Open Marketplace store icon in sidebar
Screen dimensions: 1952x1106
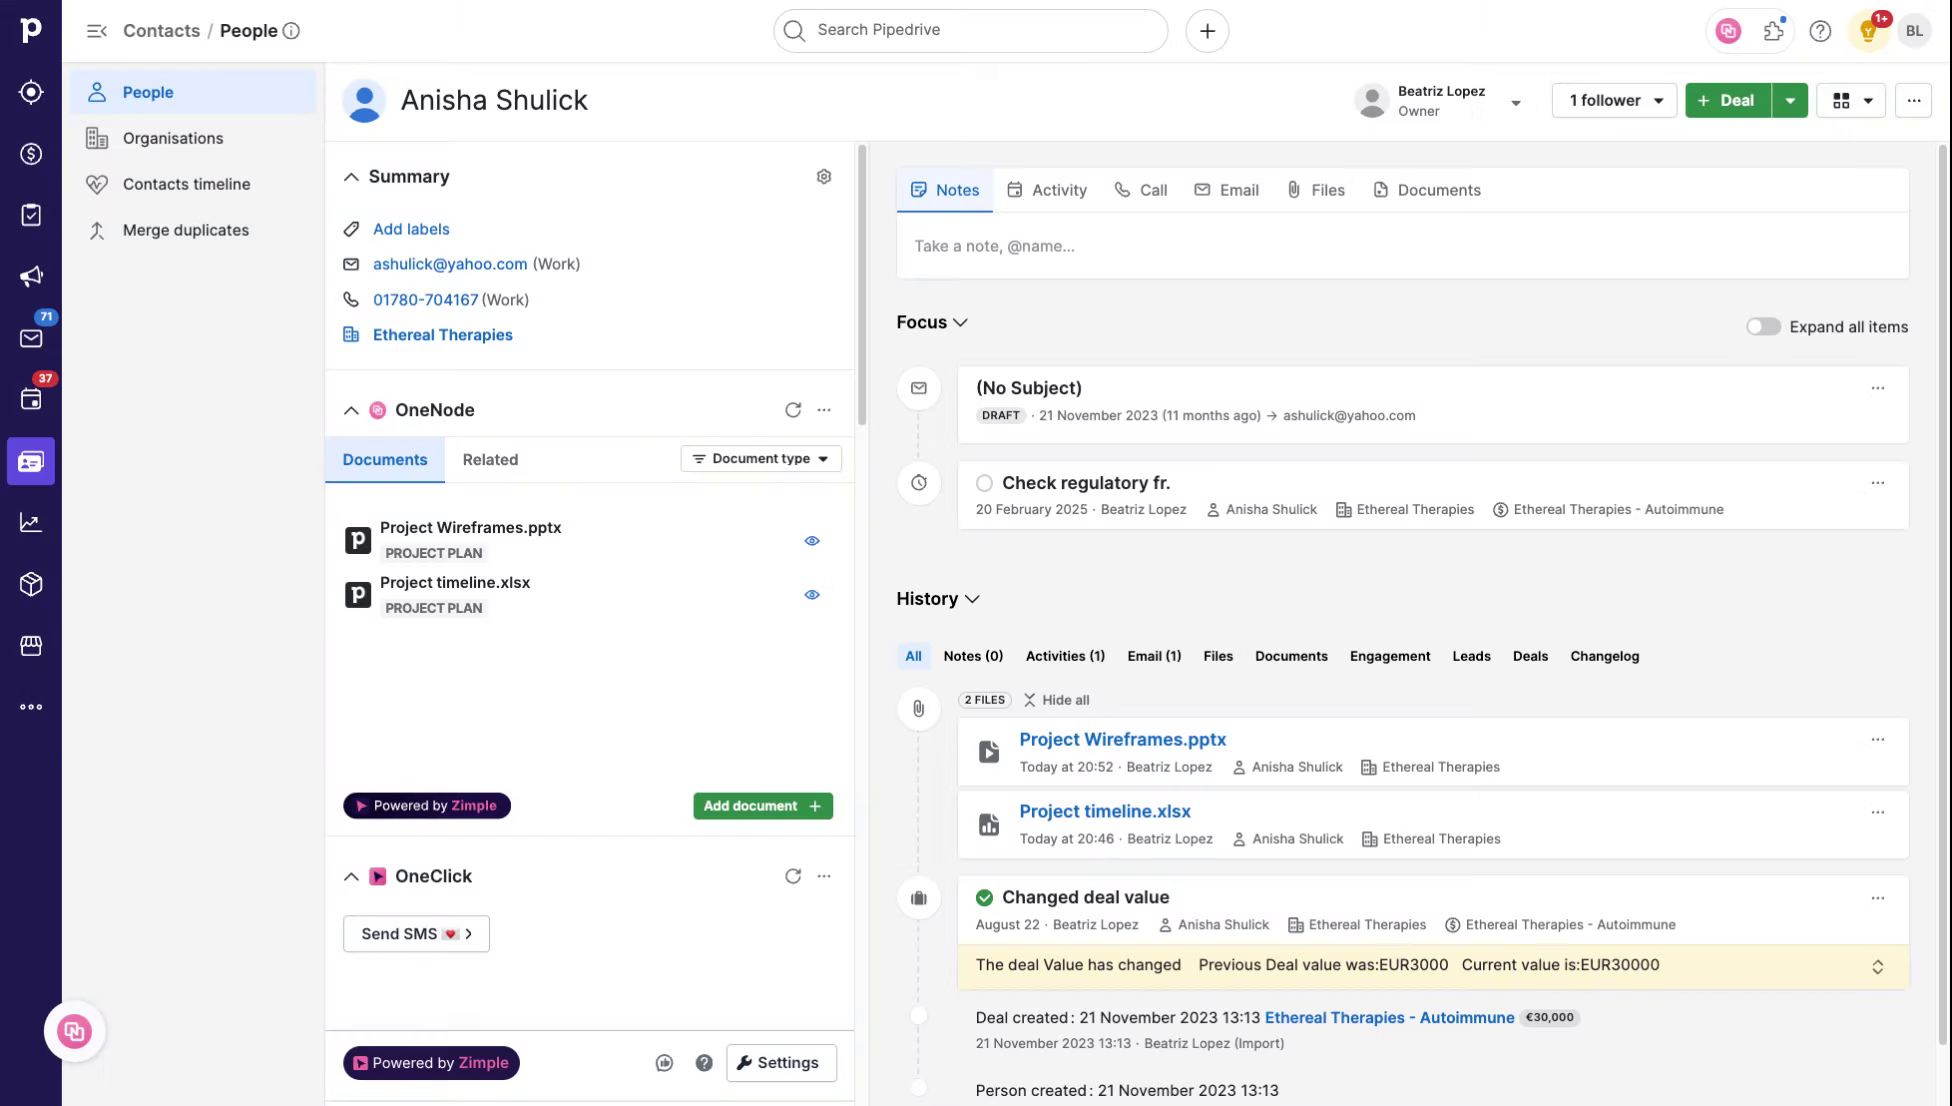[31, 646]
